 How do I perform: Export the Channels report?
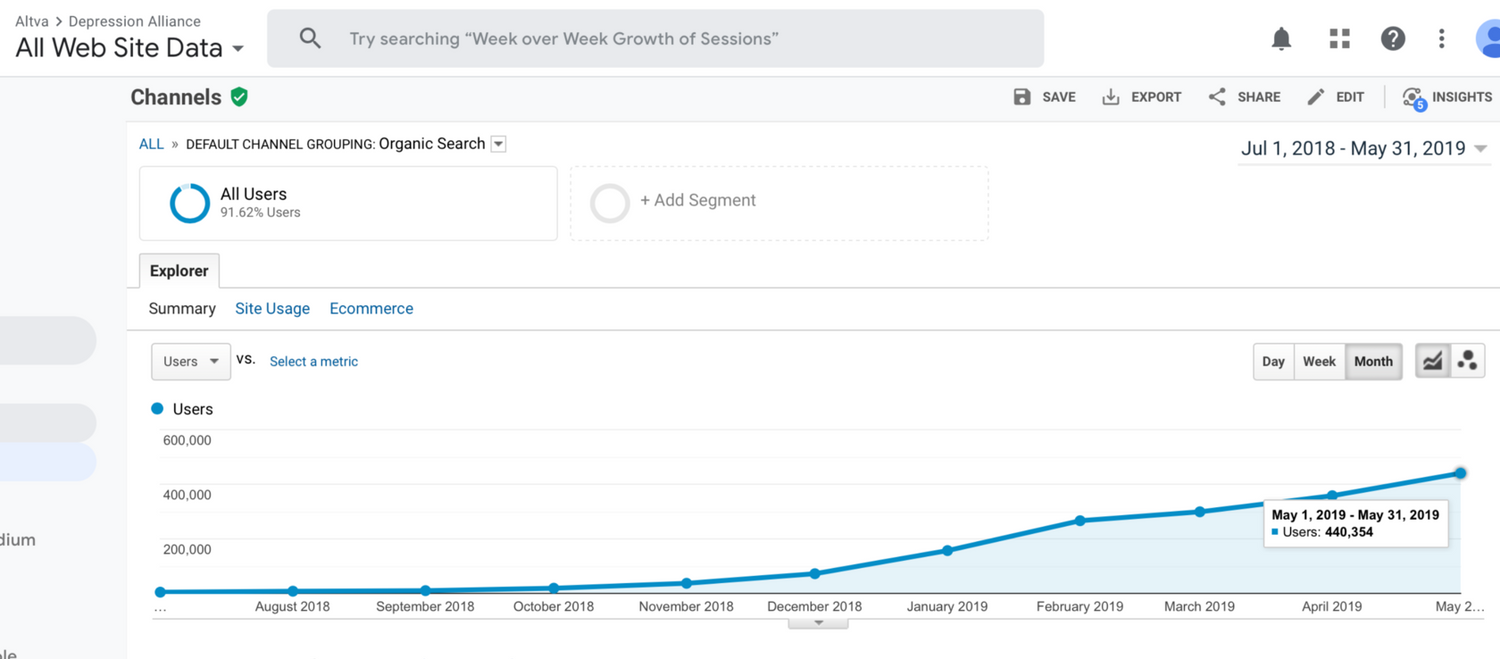click(x=1141, y=97)
